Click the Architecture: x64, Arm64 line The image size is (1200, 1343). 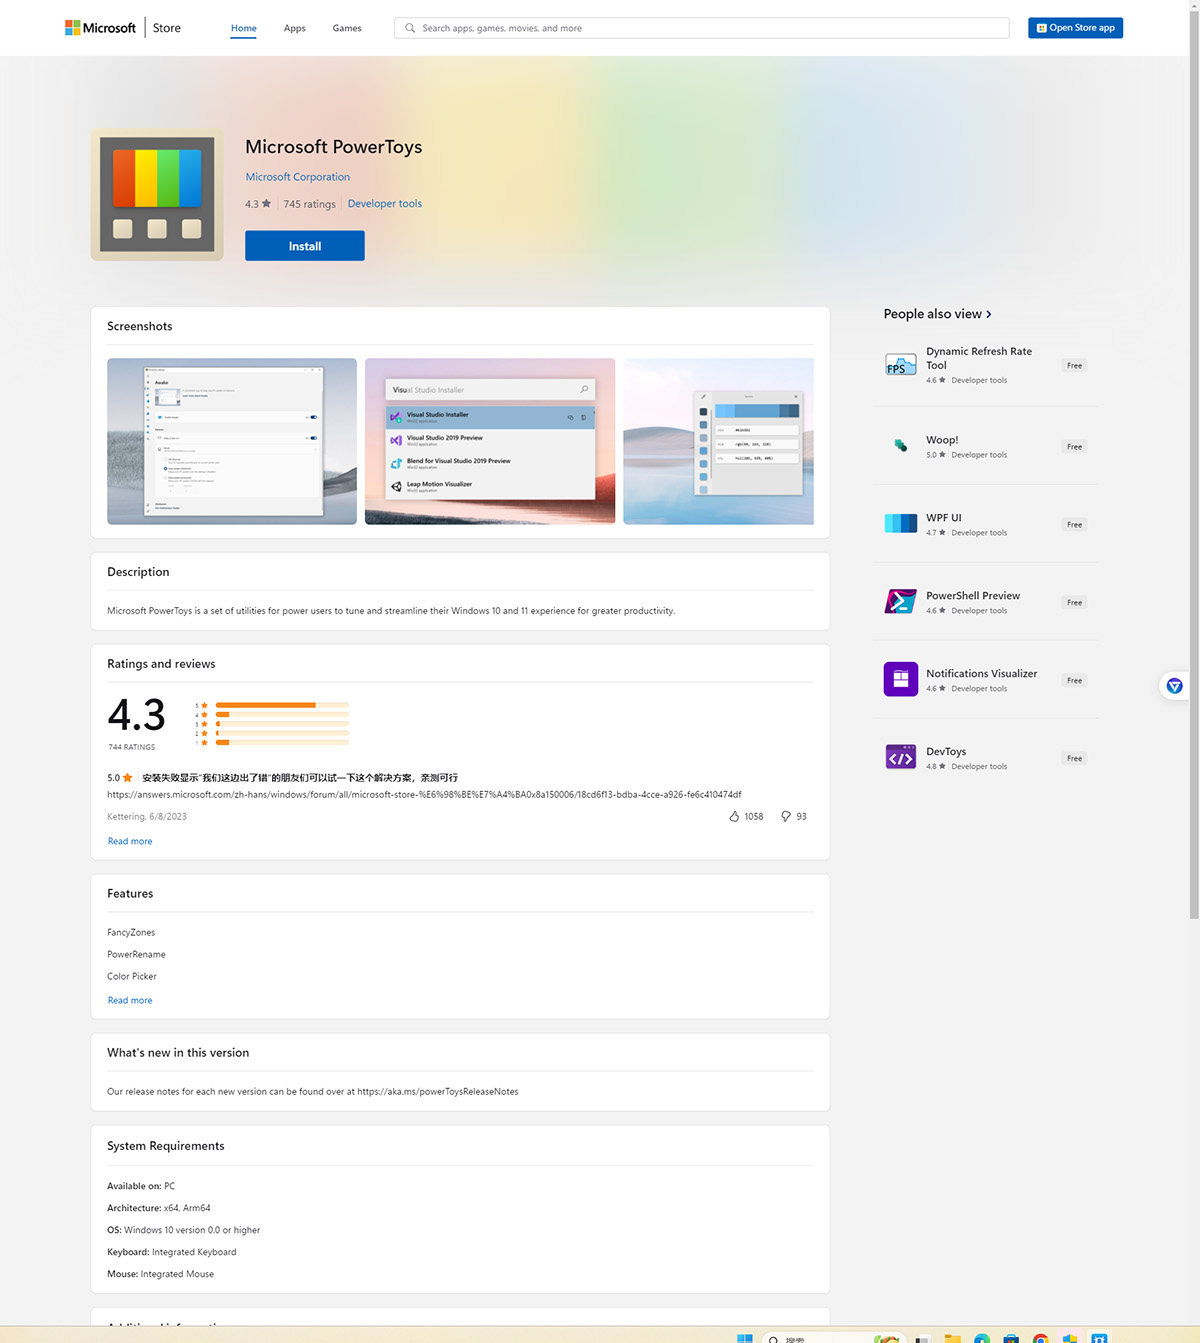159,1208
